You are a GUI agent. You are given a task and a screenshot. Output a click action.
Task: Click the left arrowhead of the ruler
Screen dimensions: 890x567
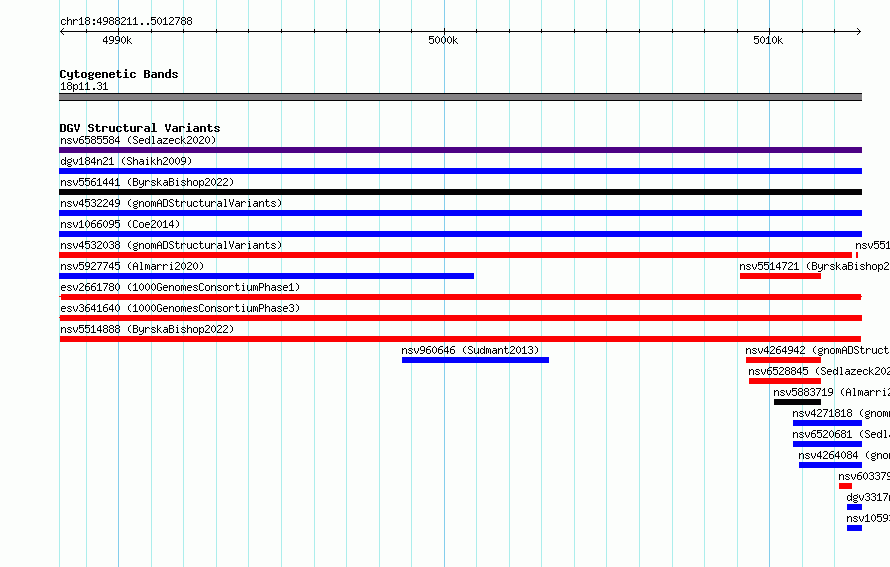pos(62,31)
